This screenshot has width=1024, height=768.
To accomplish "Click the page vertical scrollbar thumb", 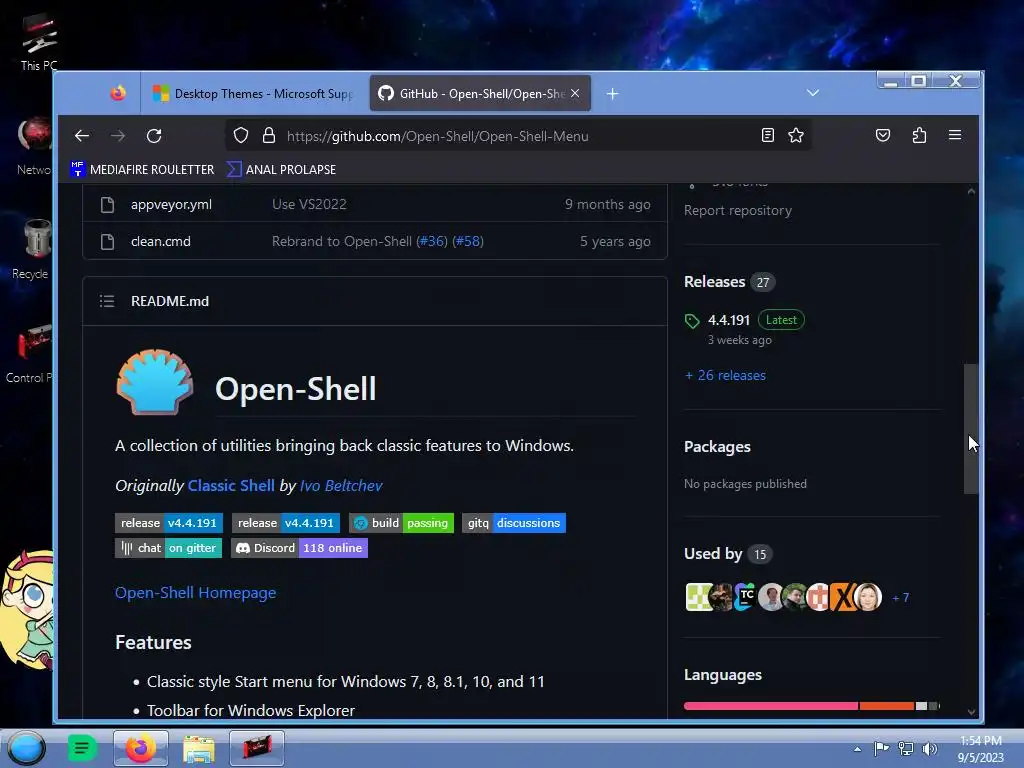I will pos(971,428).
